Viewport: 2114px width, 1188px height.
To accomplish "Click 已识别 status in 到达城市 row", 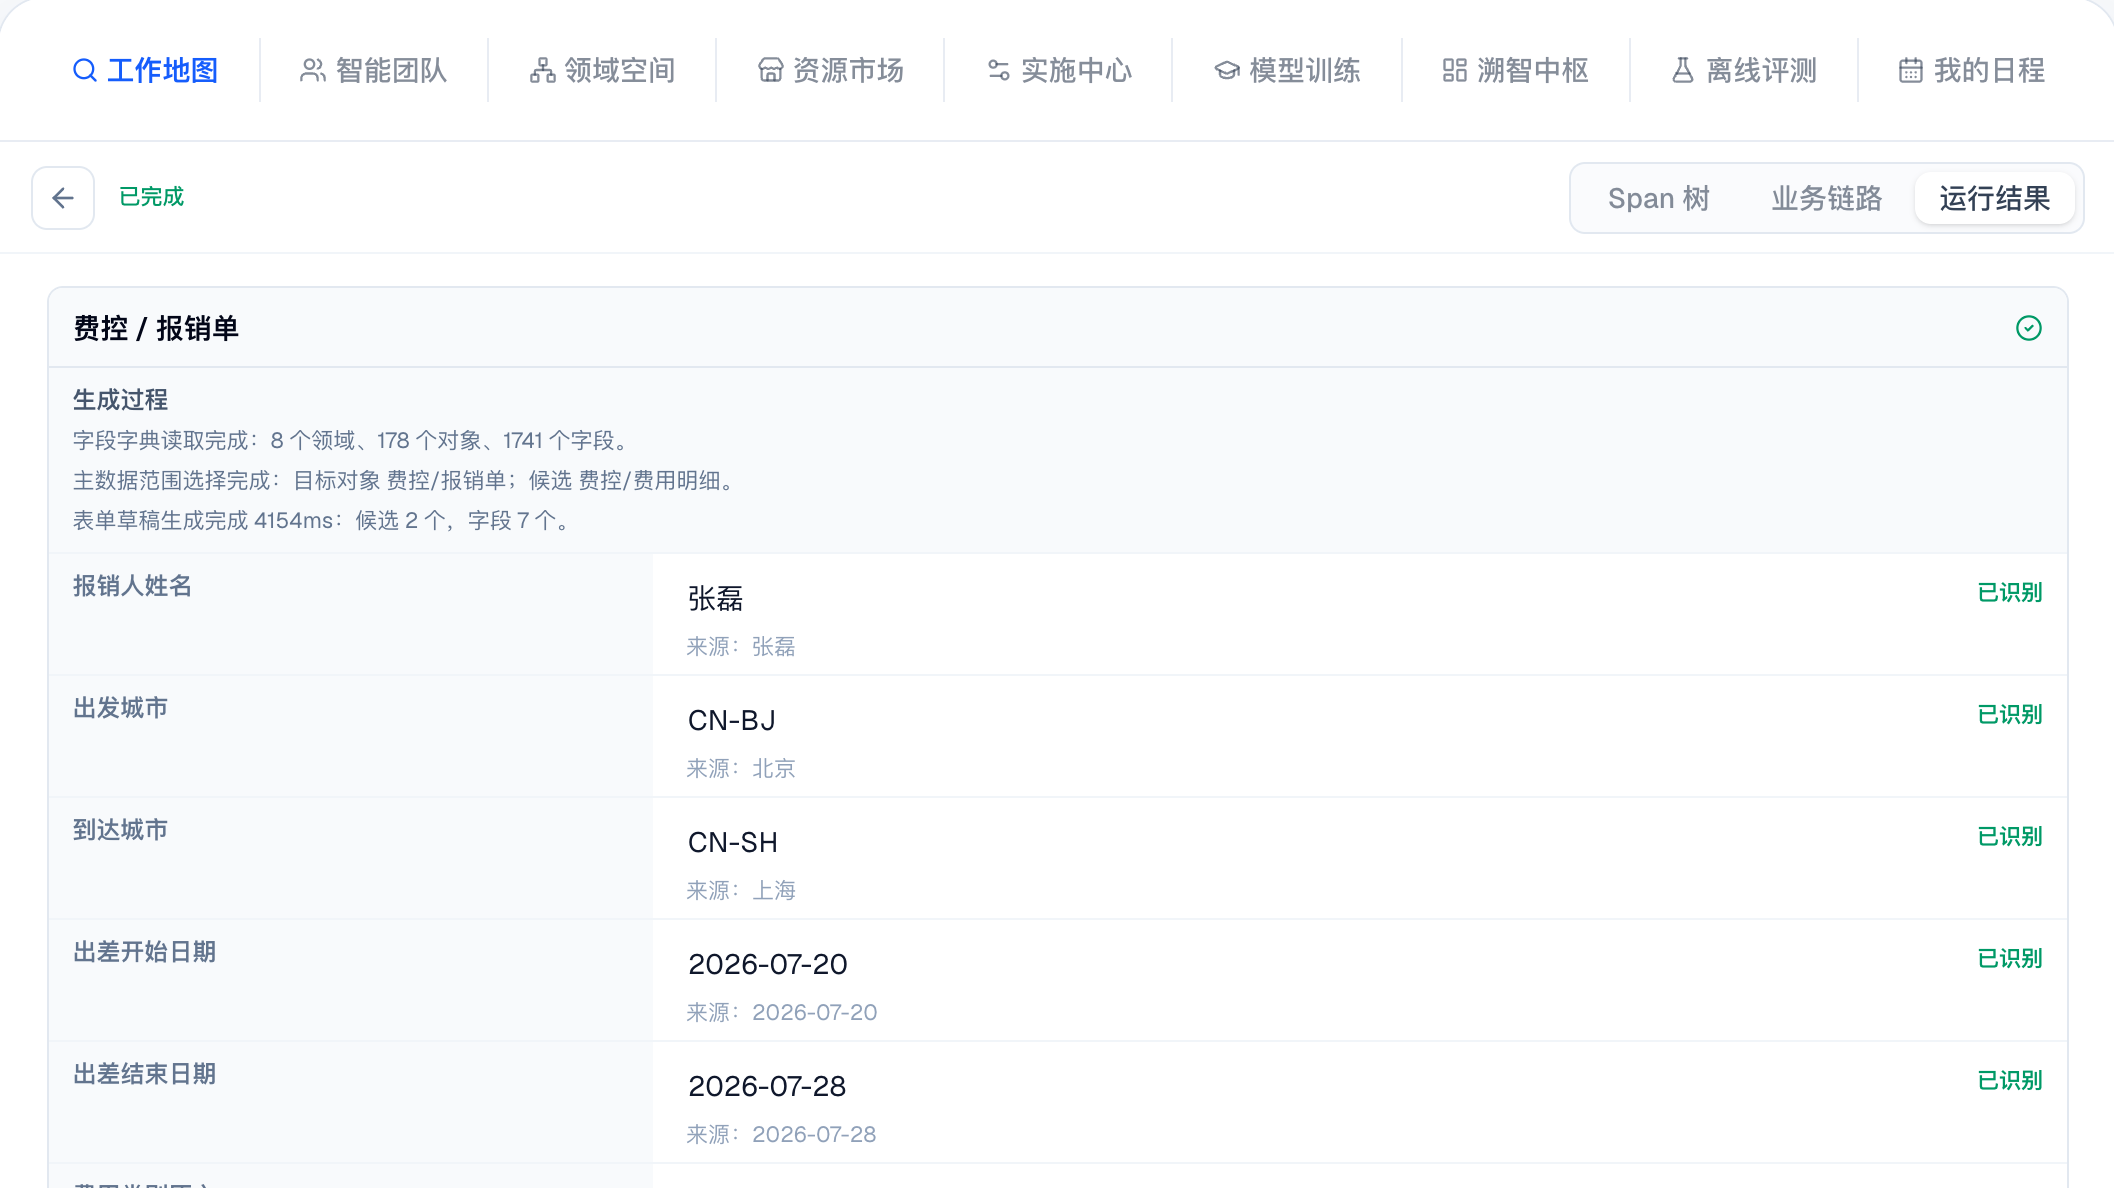I will pyautogui.click(x=2010, y=836).
